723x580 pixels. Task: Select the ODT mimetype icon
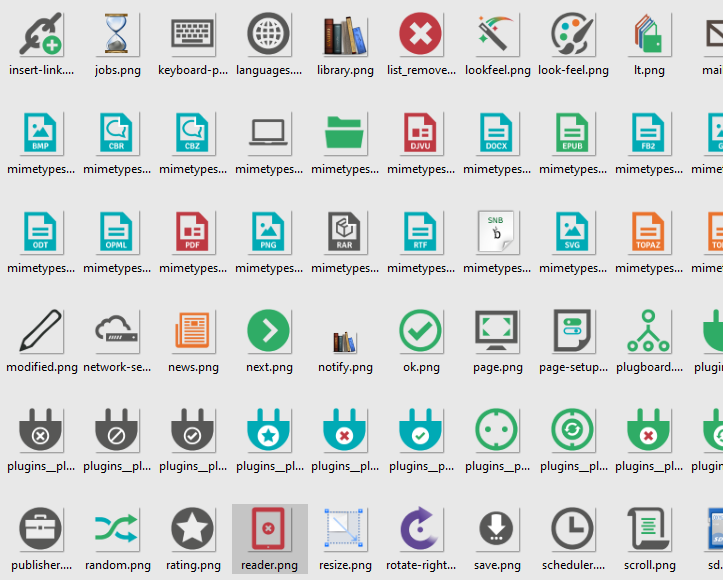coord(40,232)
